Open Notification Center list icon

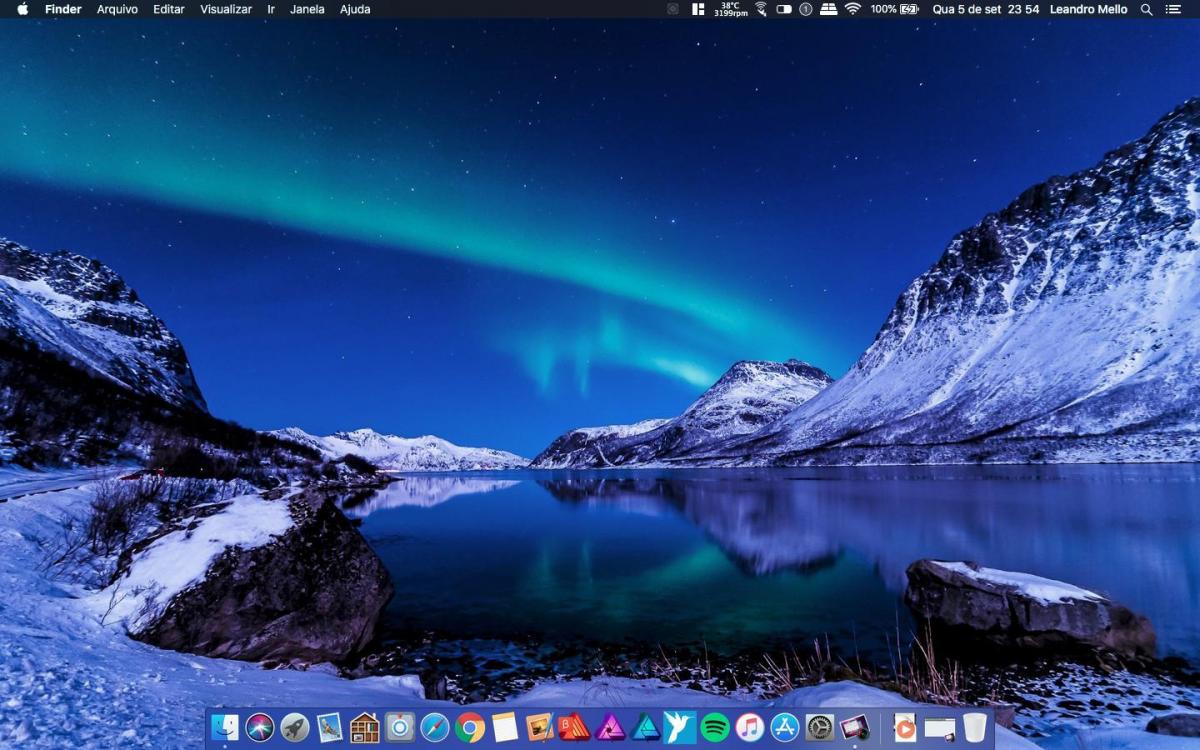[x=1174, y=9]
